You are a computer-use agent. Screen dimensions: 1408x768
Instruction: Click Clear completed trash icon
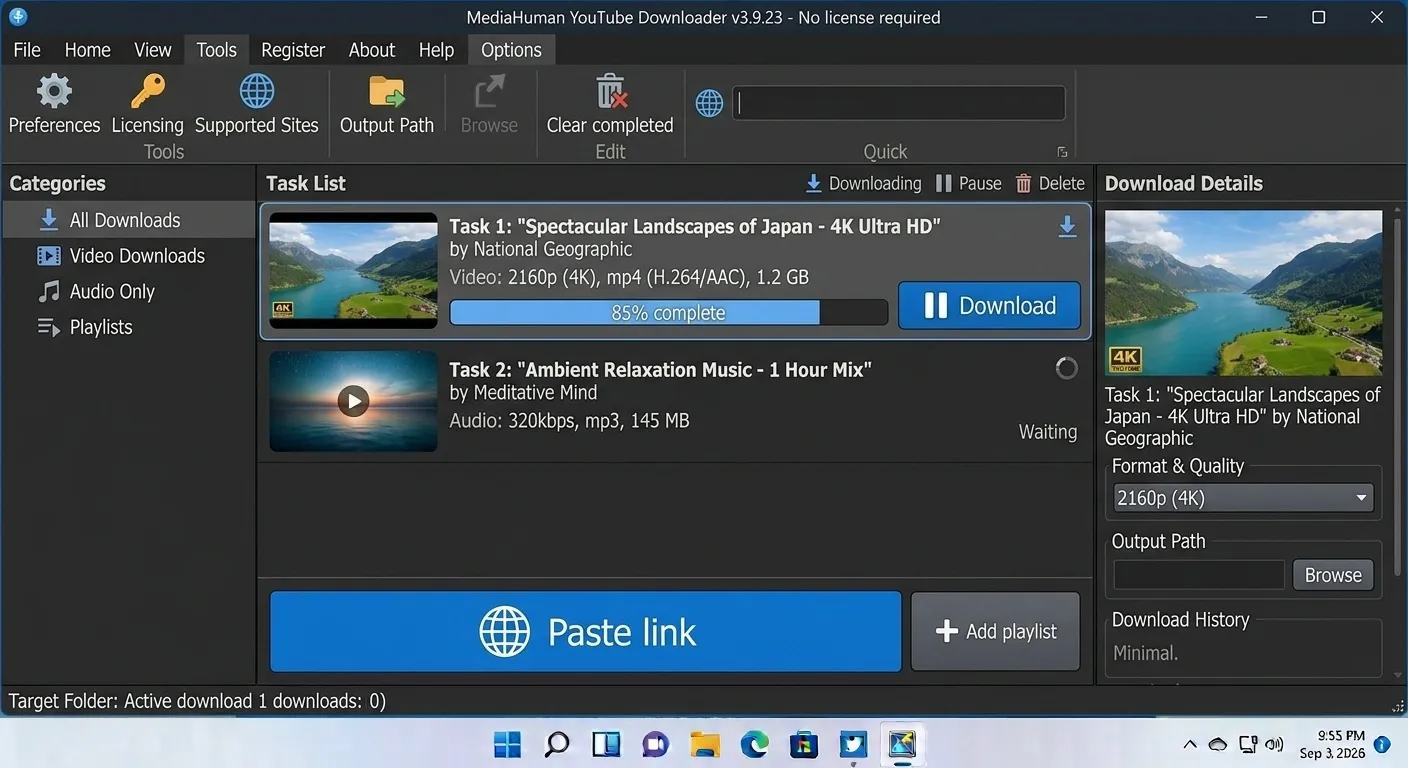coord(610,92)
